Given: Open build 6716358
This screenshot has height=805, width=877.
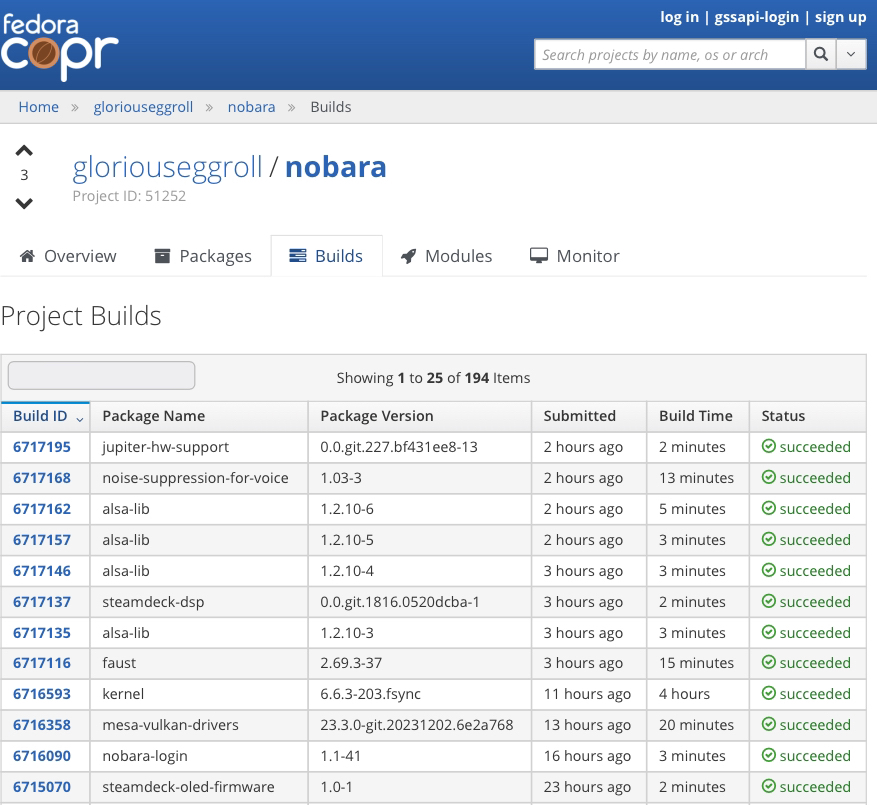Looking at the screenshot, I should 42,725.
